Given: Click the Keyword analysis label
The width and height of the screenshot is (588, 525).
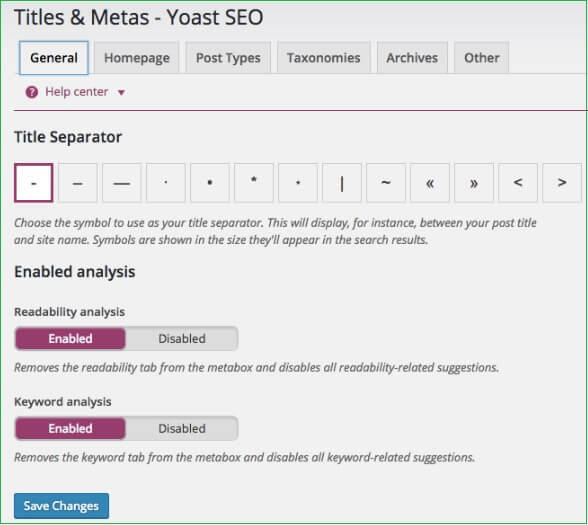Looking at the screenshot, I should (63, 402).
